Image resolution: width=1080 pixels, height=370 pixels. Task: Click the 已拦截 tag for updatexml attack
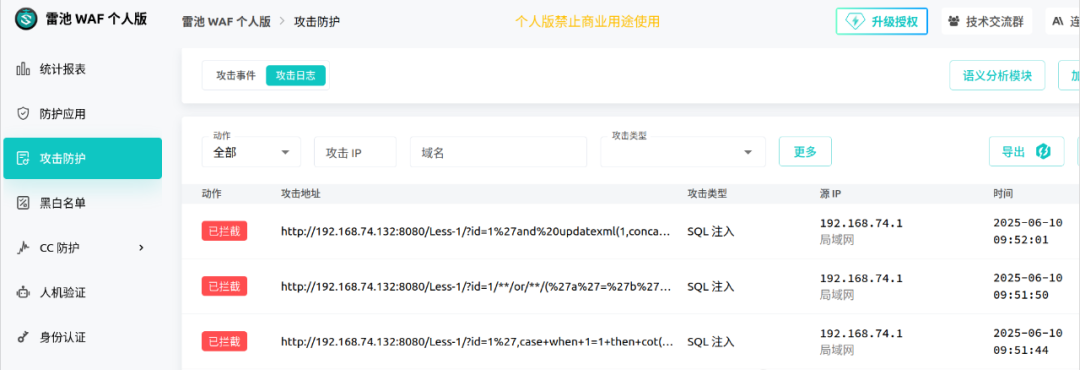coord(224,232)
